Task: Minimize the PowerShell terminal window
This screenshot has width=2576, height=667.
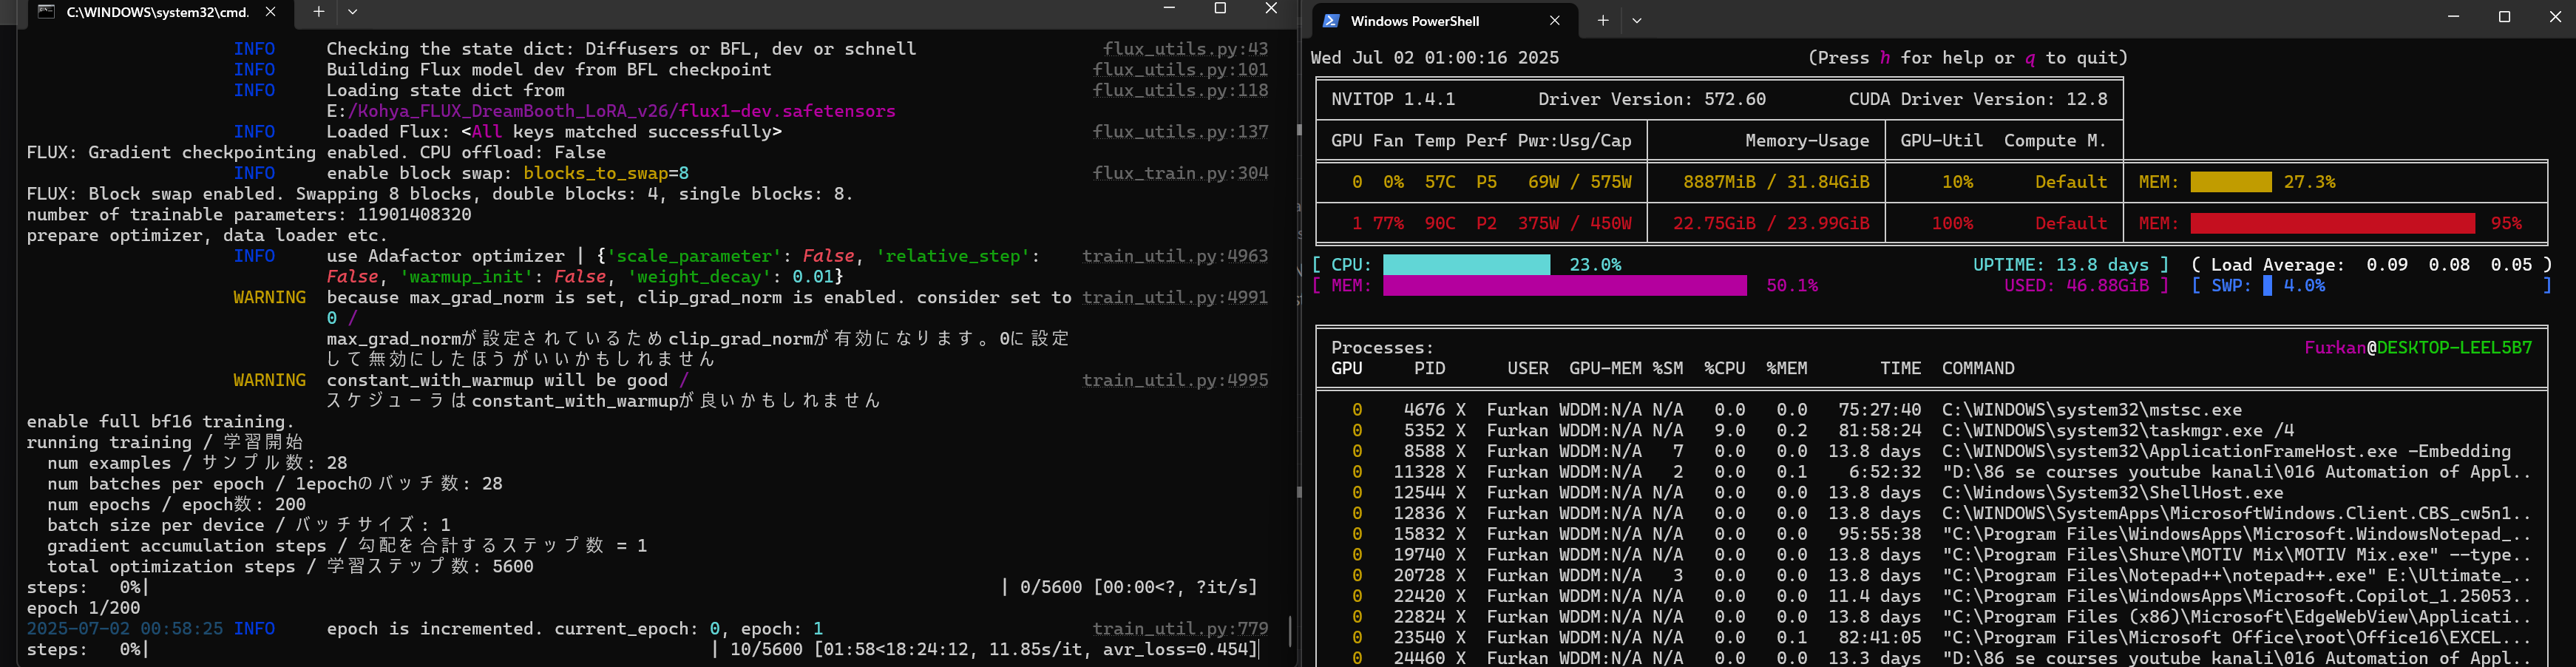Action: (x=2453, y=17)
